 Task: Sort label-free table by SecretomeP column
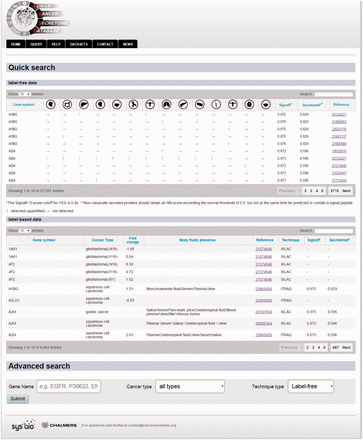pos(312,105)
